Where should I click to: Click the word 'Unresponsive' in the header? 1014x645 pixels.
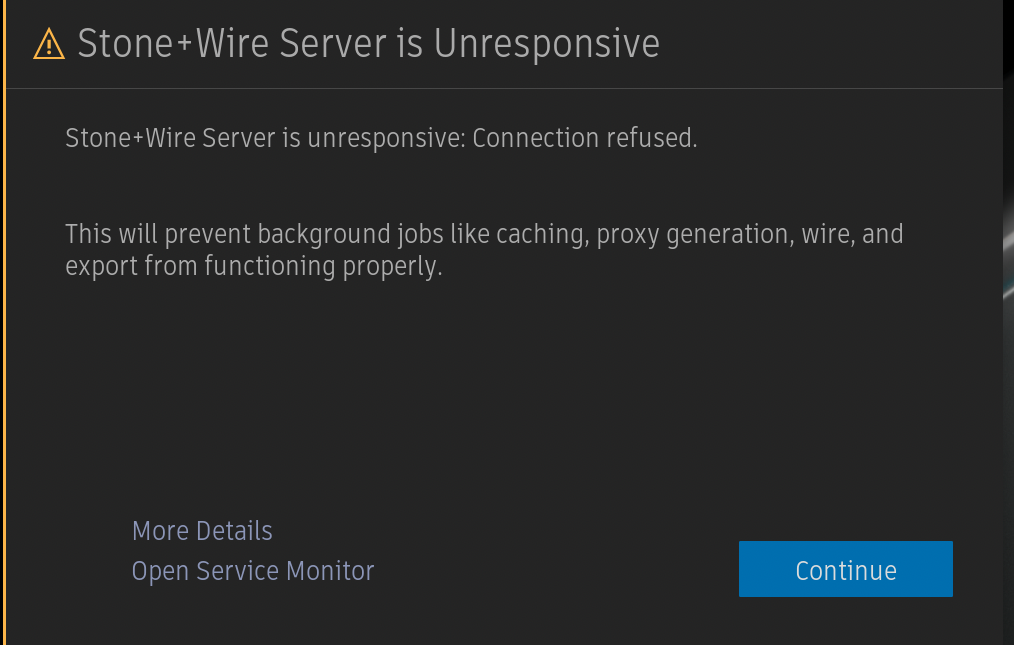coord(546,44)
